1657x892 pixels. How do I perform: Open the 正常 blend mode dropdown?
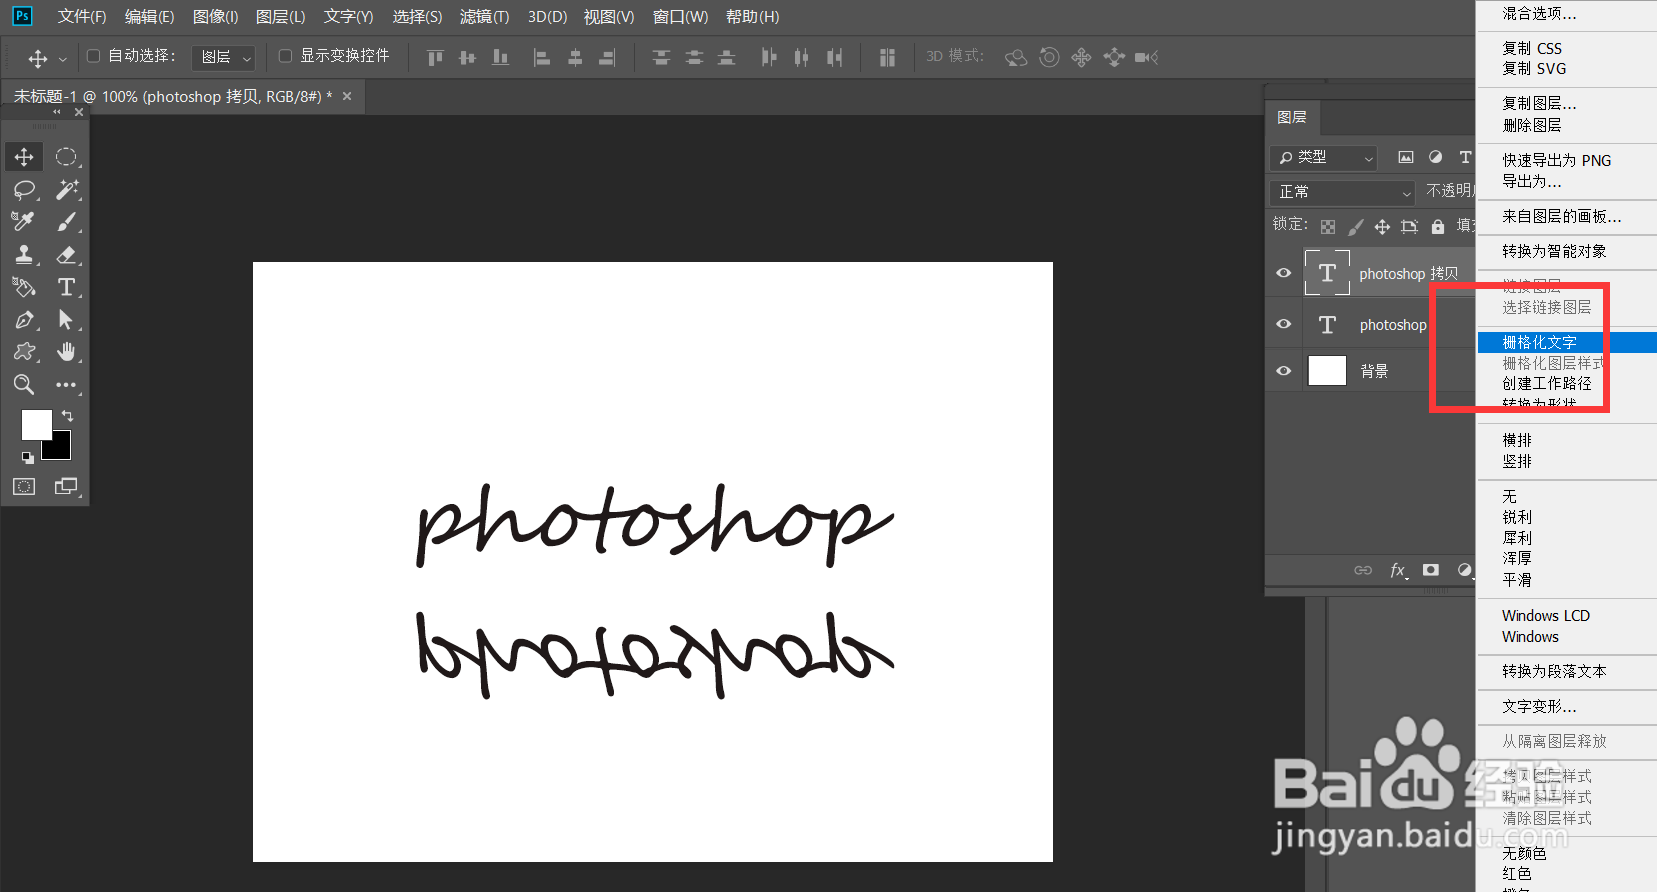coord(1343,191)
